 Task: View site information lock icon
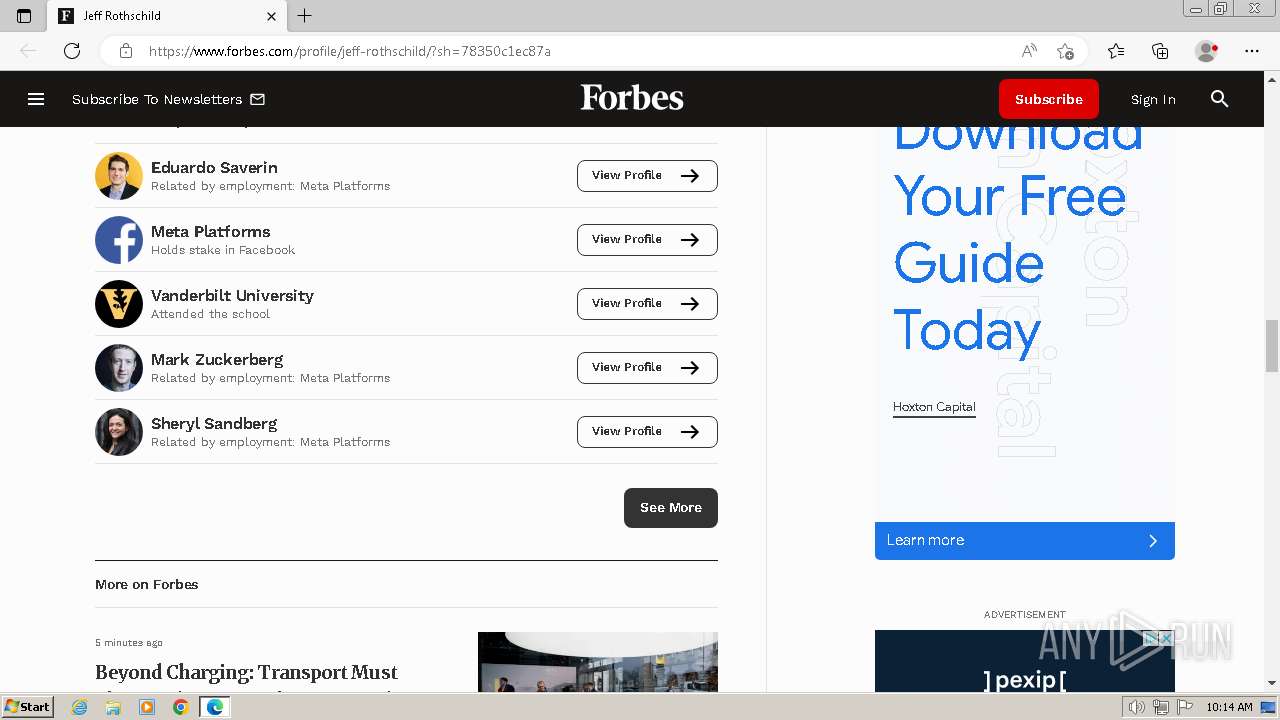[x=125, y=51]
